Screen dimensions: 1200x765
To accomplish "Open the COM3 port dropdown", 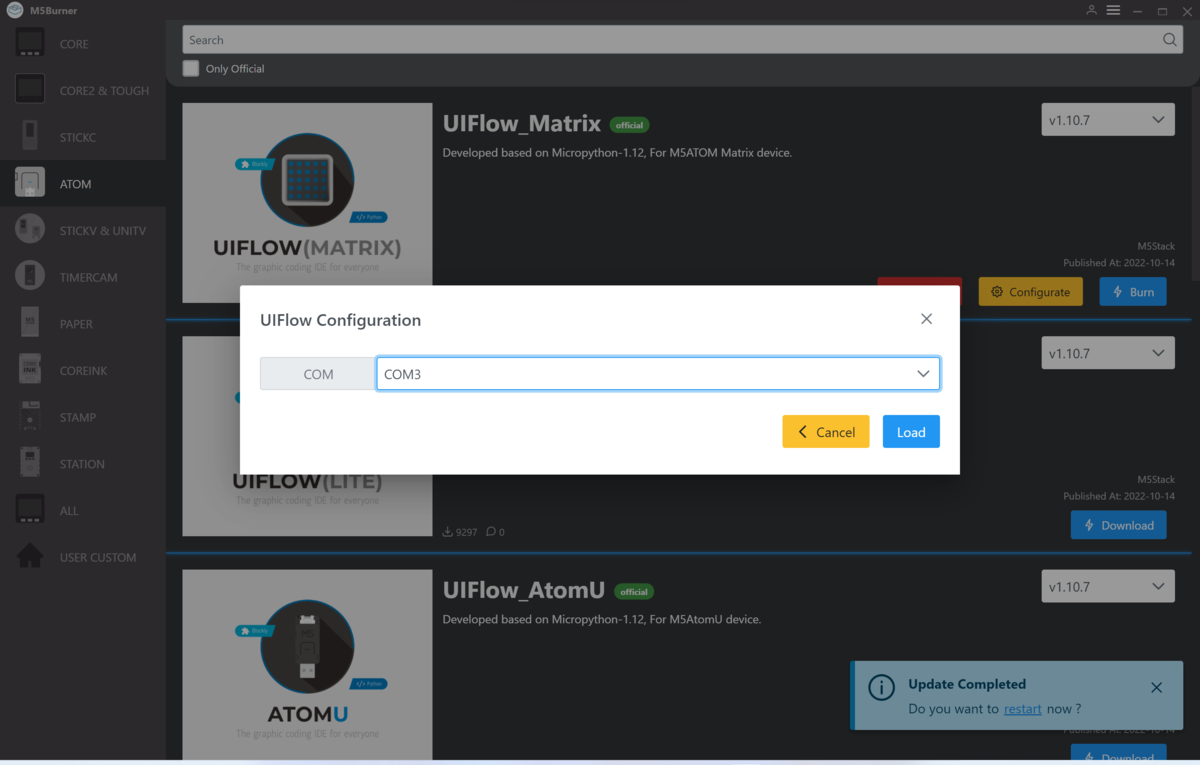I will tap(658, 374).
